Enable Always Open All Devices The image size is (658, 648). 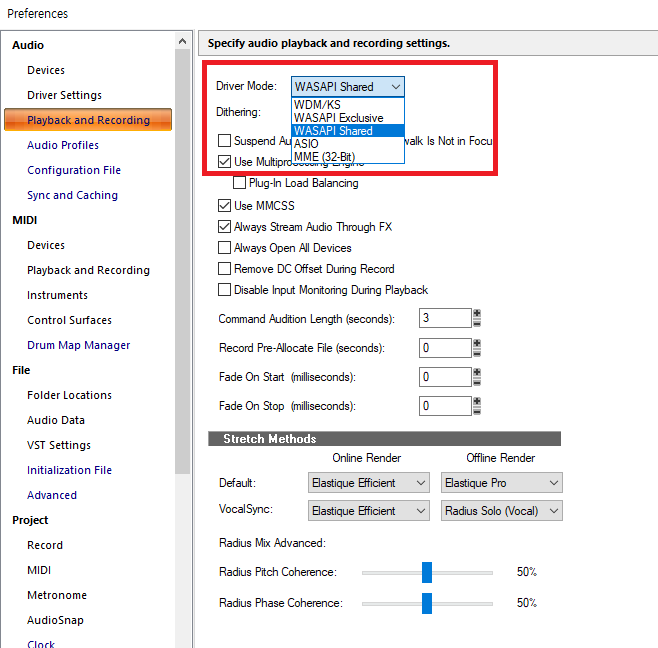coord(225,248)
